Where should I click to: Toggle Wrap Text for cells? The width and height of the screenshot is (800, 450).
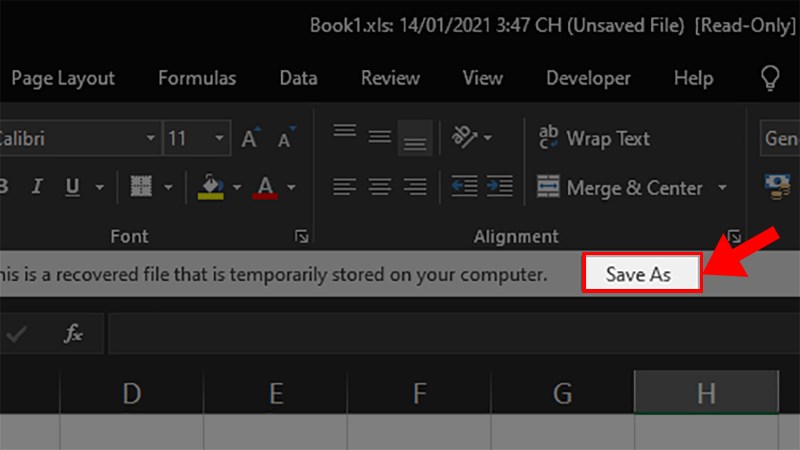(x=594, y=138)
